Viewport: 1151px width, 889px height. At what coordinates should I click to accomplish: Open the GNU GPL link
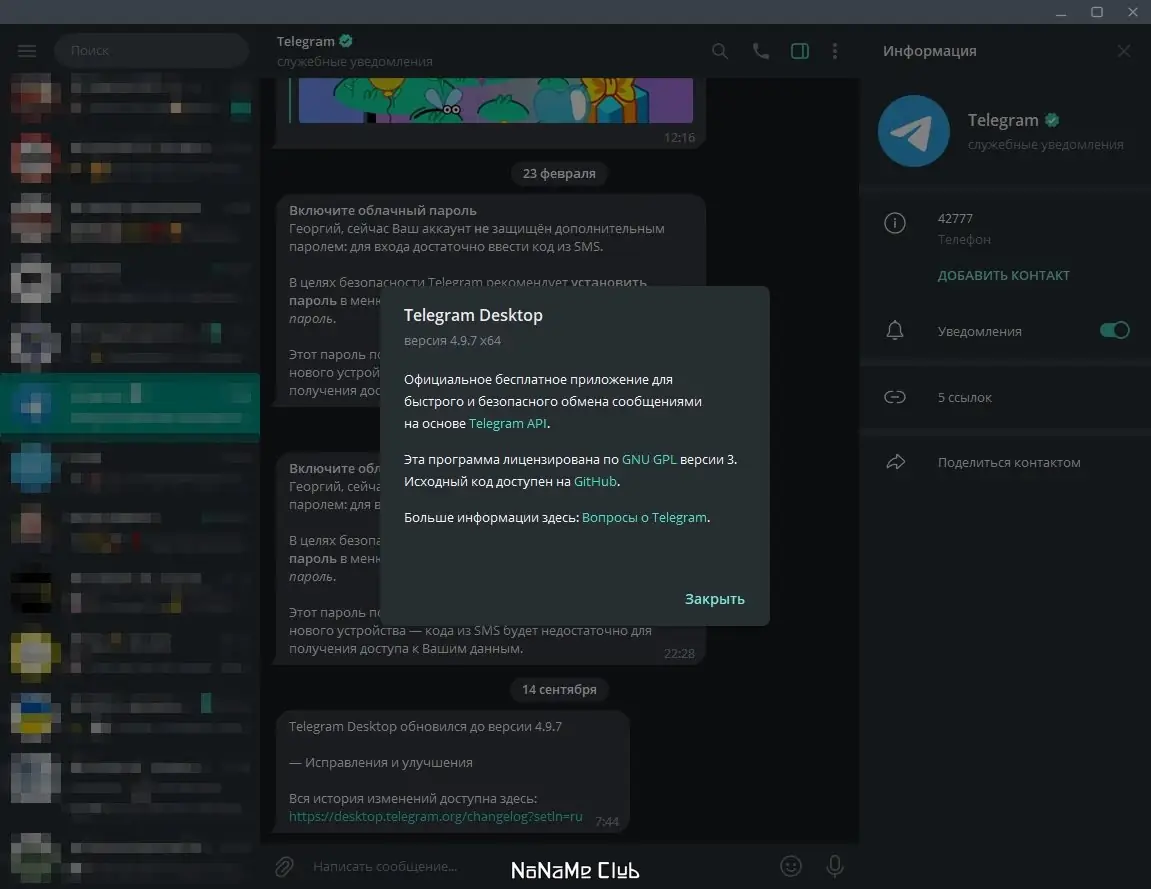click(649, 460)
